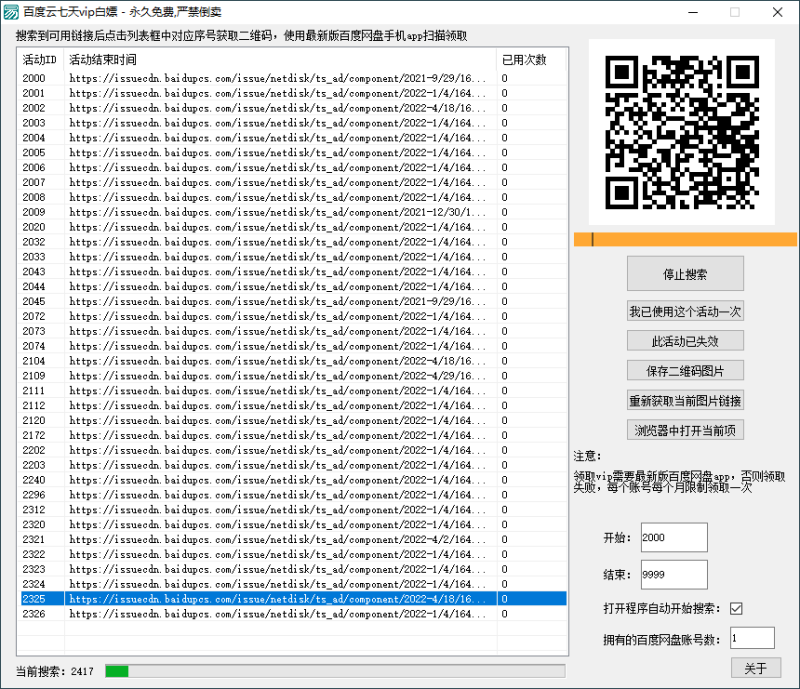Click the 开始 start value input field
The height and width of the screenshot is (689, 800).
pyautogui.click(x=672, y=536)
